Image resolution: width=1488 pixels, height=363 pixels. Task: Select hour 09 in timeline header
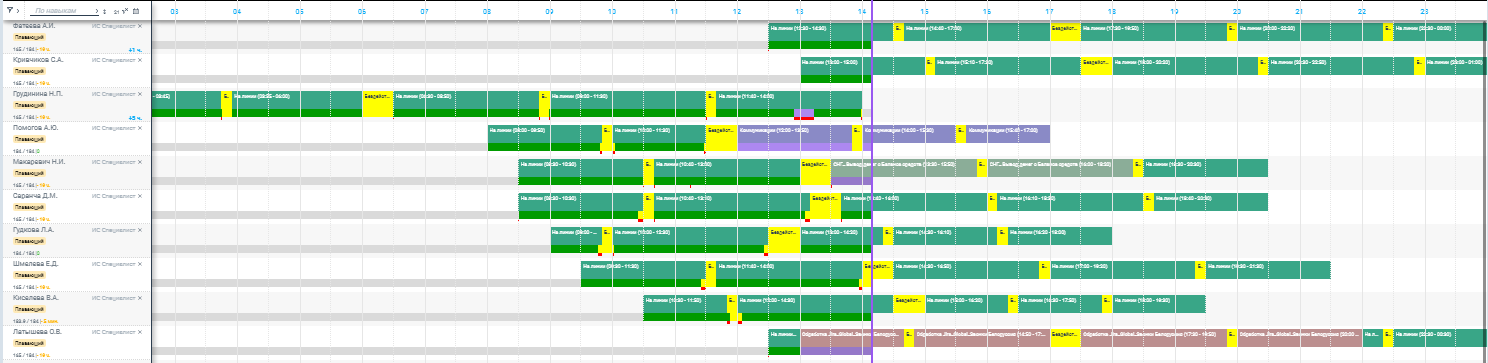(x=550, y=11)
